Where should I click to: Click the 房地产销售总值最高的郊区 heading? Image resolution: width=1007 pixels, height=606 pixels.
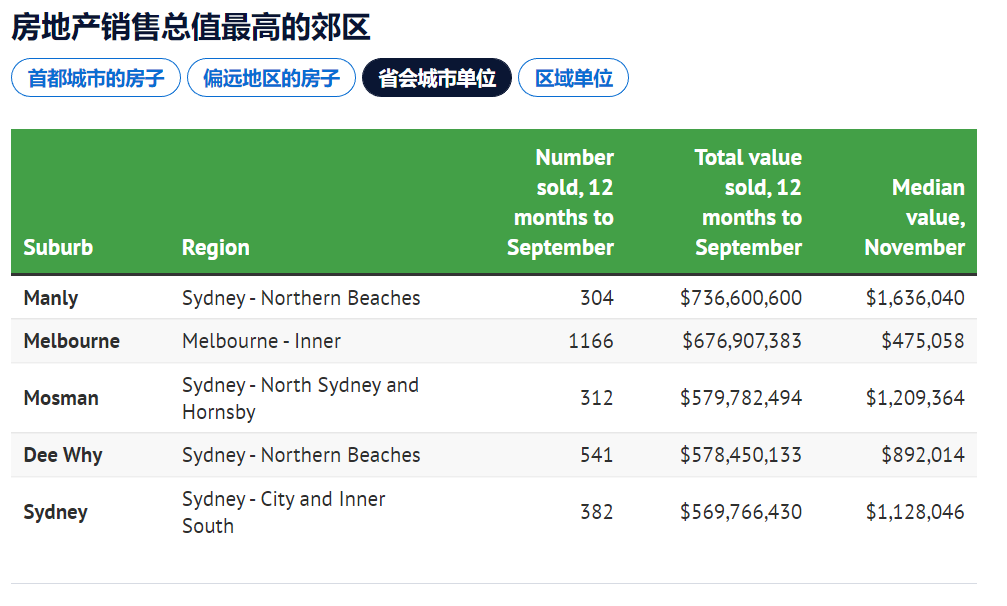(191, 28)
